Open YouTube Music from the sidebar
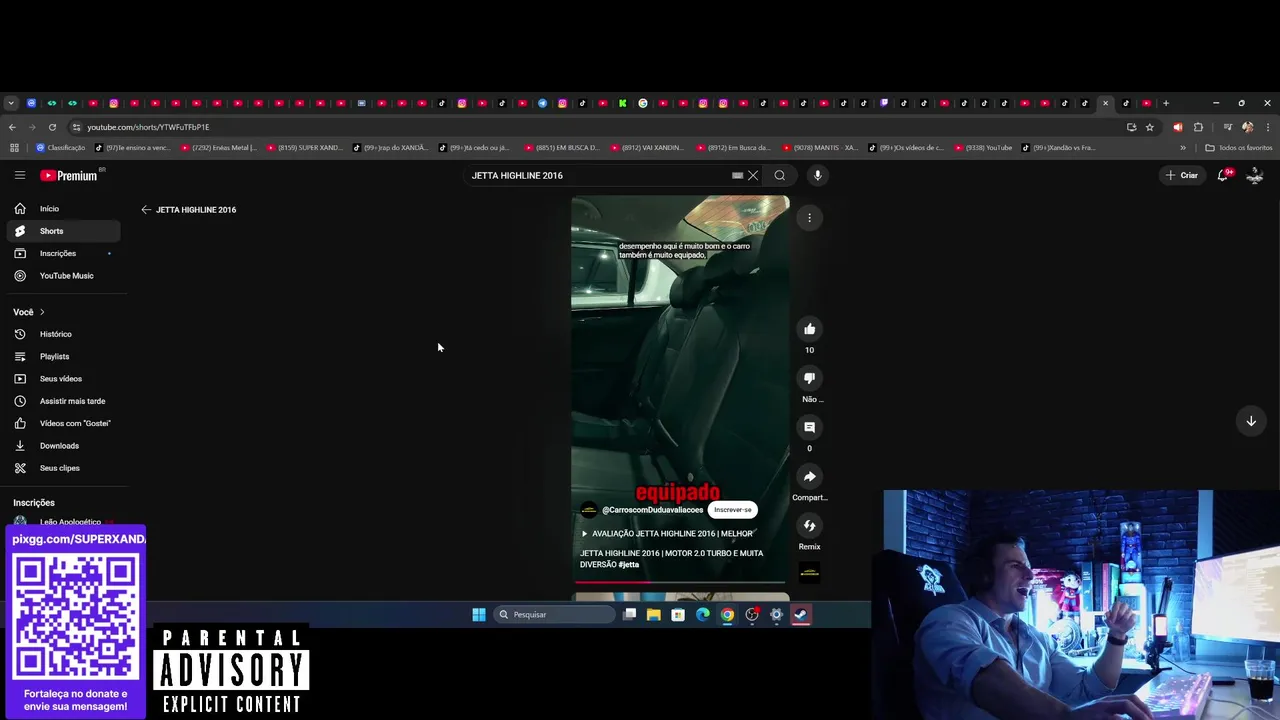This screenshot has width=1280, height=720. pyautogui.click(x=63, y=276)
